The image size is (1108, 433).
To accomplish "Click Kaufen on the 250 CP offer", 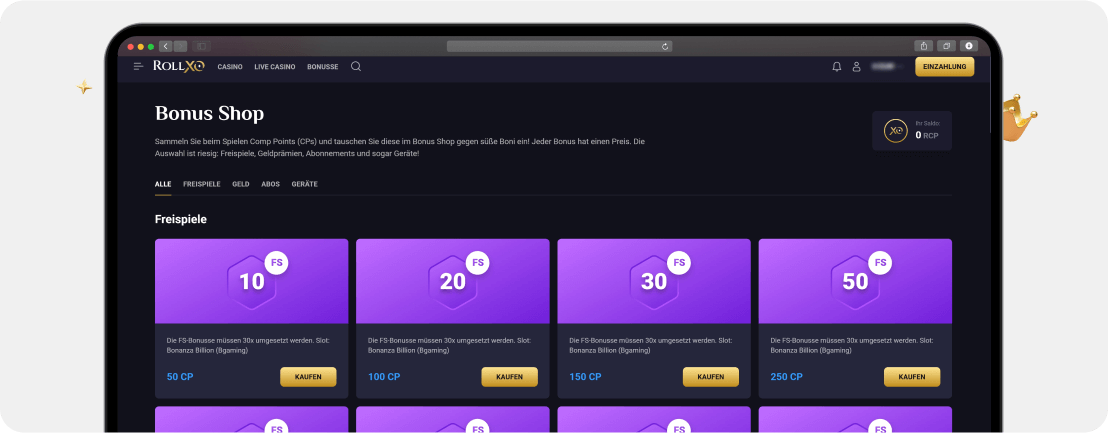I will click(x=911, y=377).
